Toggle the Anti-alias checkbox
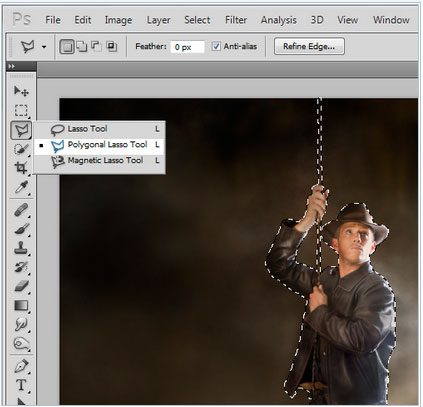 coord(216,46)
